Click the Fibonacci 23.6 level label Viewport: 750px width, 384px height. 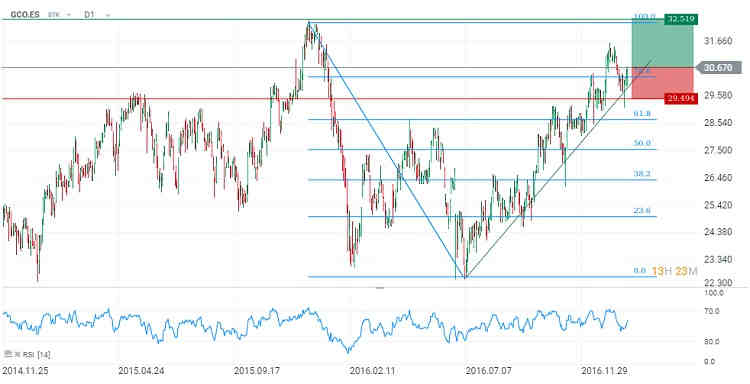[642, 210]
